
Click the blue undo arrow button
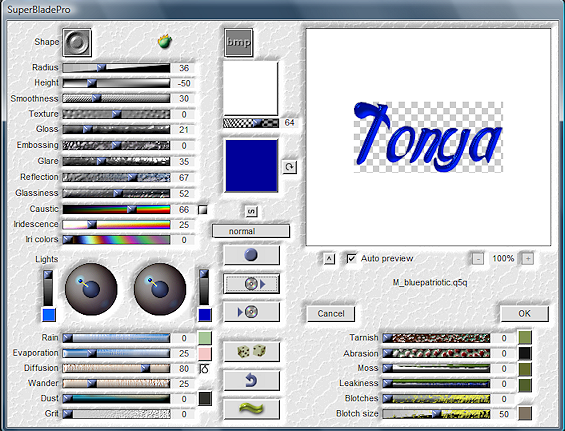[x=251, y=381]
